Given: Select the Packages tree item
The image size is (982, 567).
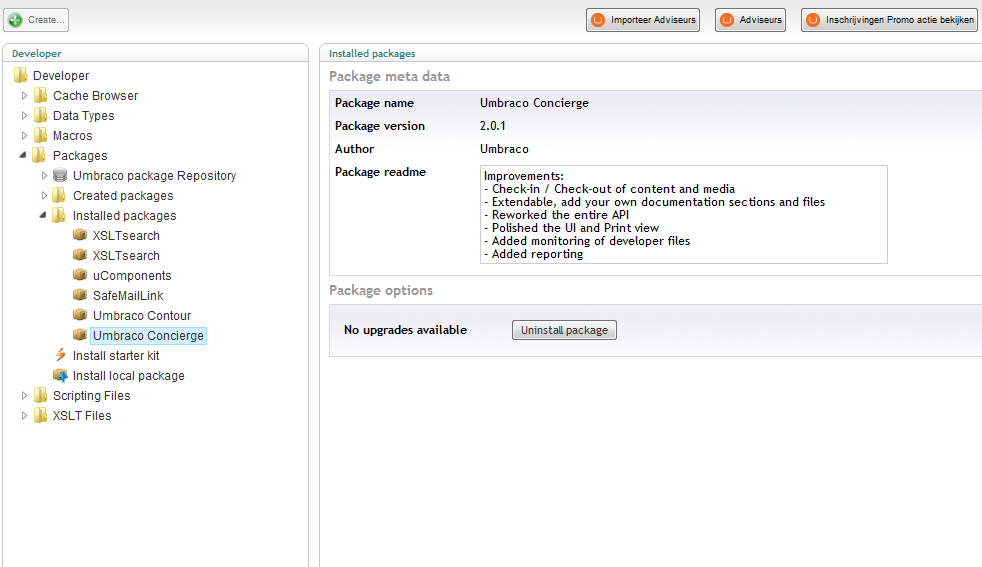Looking at the screenshot, I should click(80, 156).
